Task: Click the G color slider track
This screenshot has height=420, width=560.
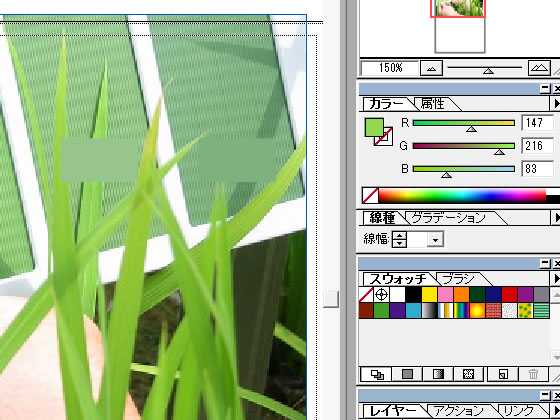Action: [x=464, y=146]
